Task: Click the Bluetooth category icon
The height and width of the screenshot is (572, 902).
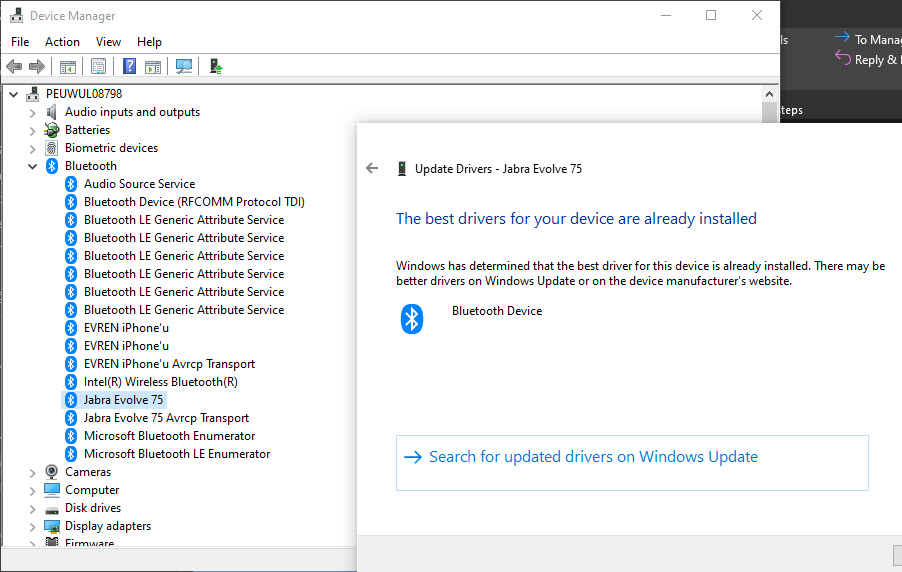Action: coord(52,166)
